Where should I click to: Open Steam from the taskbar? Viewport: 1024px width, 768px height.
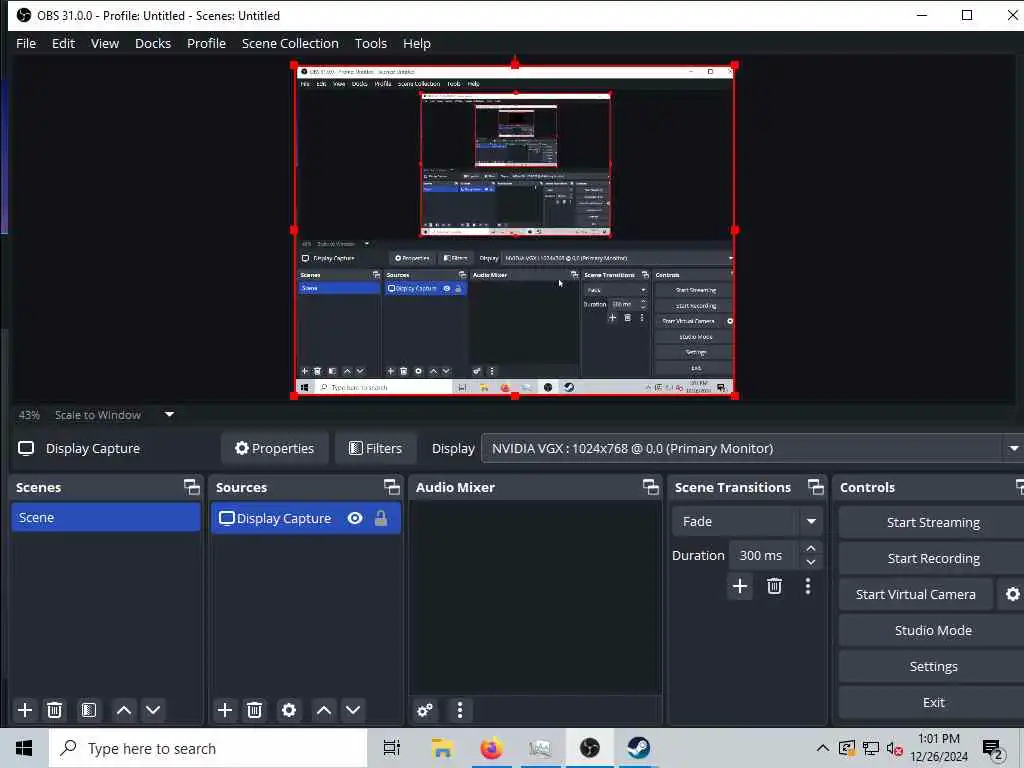click(x=638, y=748)
